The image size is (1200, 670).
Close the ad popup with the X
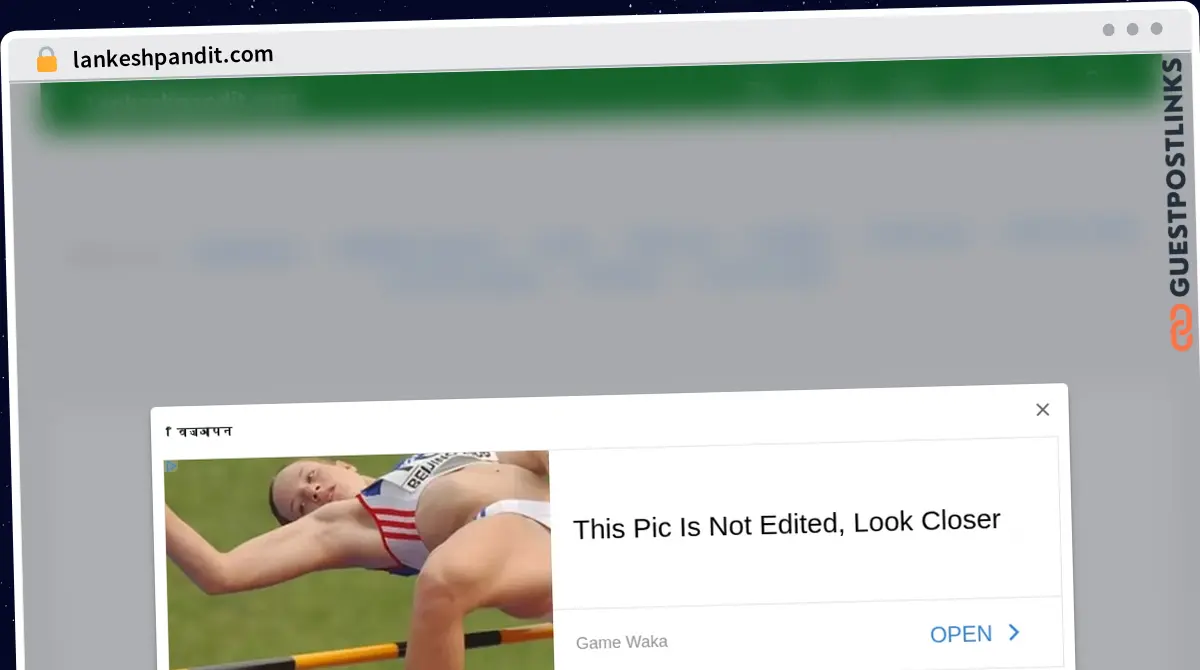(x=1042, y=410)
